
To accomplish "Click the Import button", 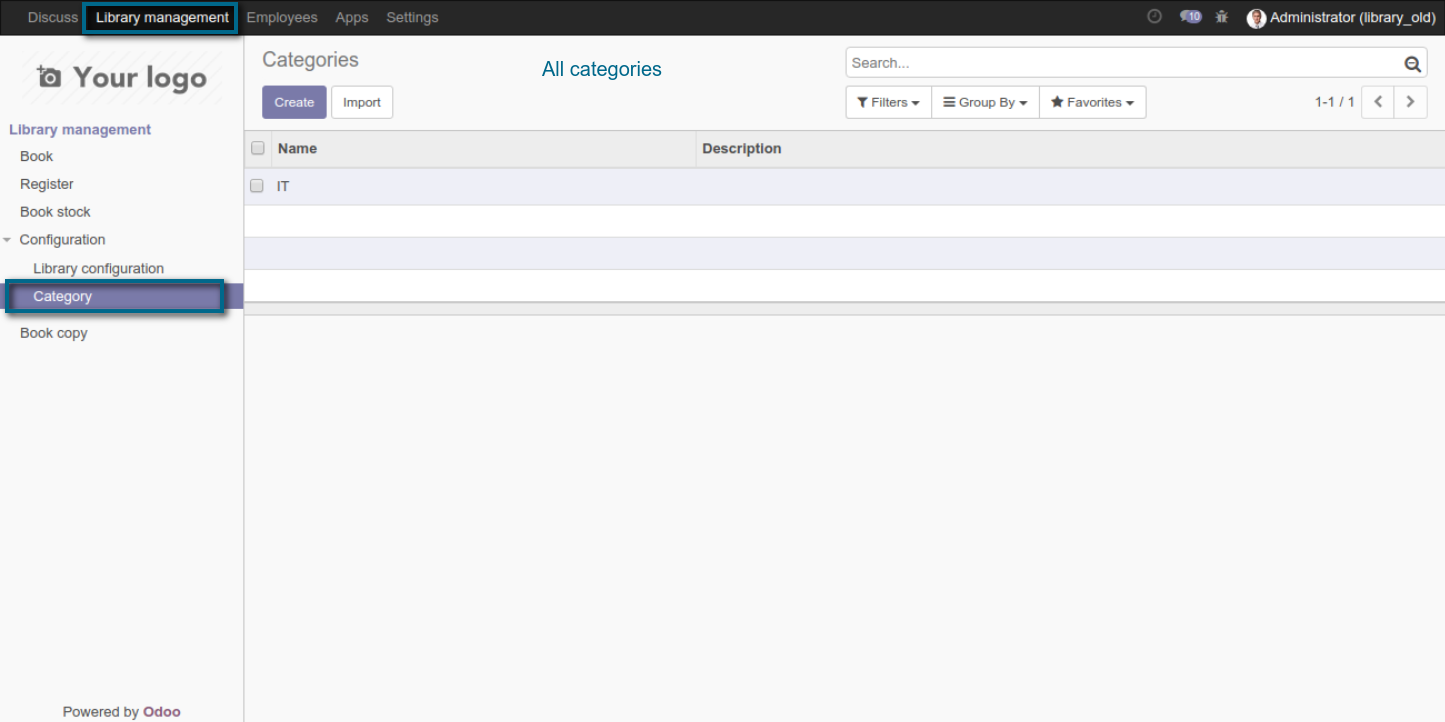I will tap(362, 102).
